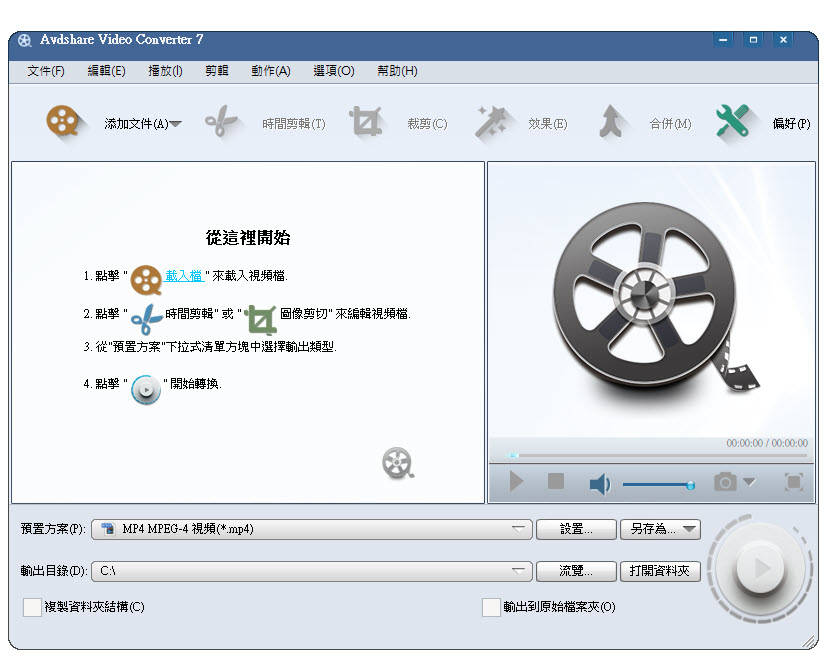Toggle fullscreen preview icon

[794, 483]
